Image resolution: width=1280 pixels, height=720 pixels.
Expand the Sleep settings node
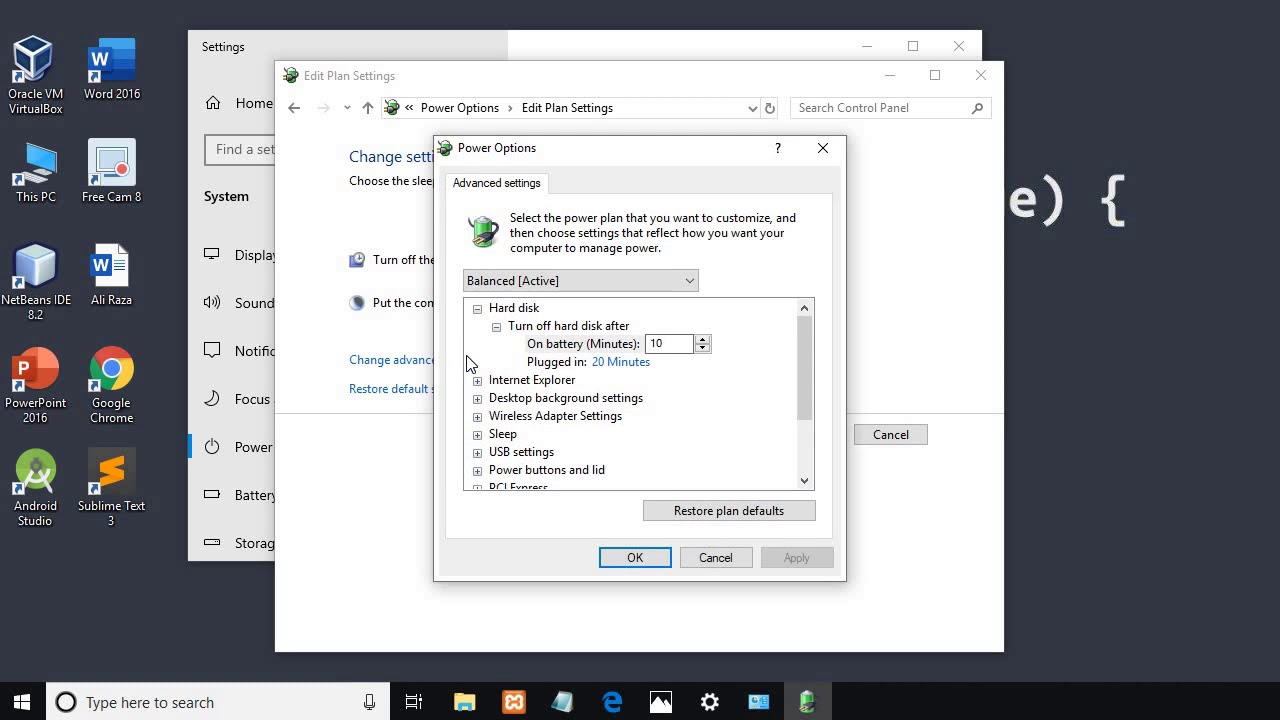tap(477, 435)
